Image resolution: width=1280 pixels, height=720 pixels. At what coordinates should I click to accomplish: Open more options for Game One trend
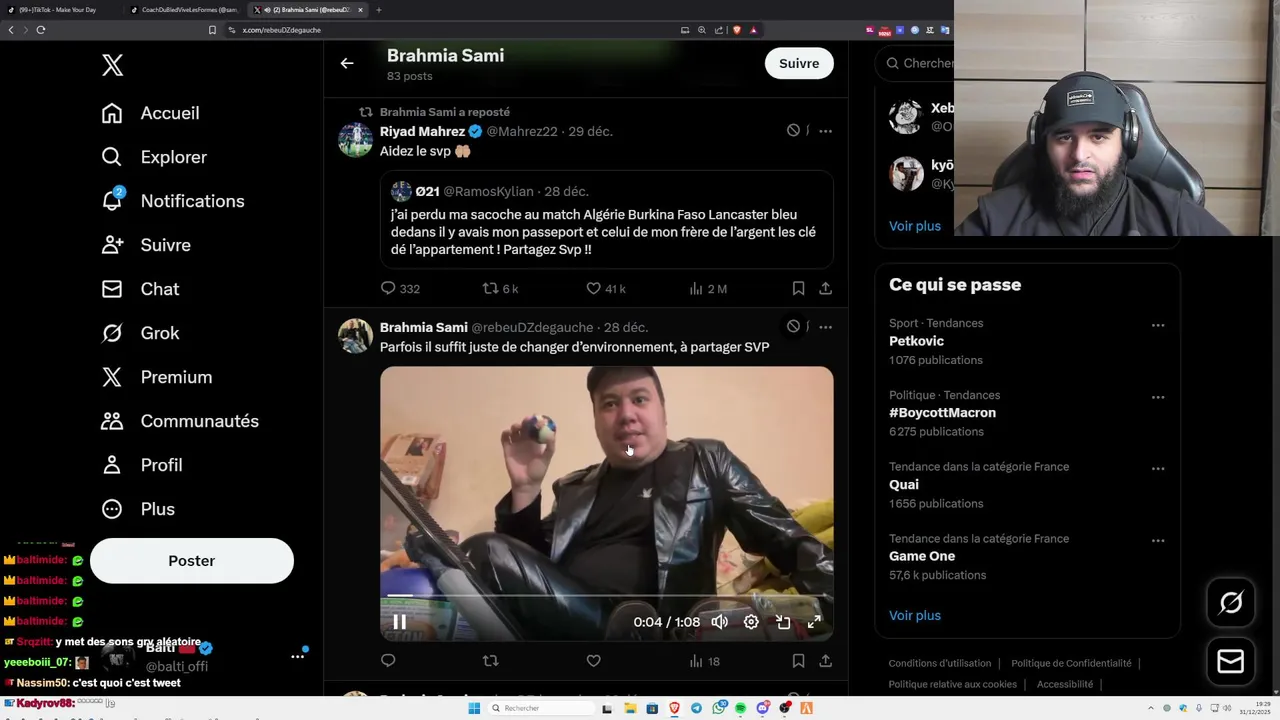(1158, 541)
